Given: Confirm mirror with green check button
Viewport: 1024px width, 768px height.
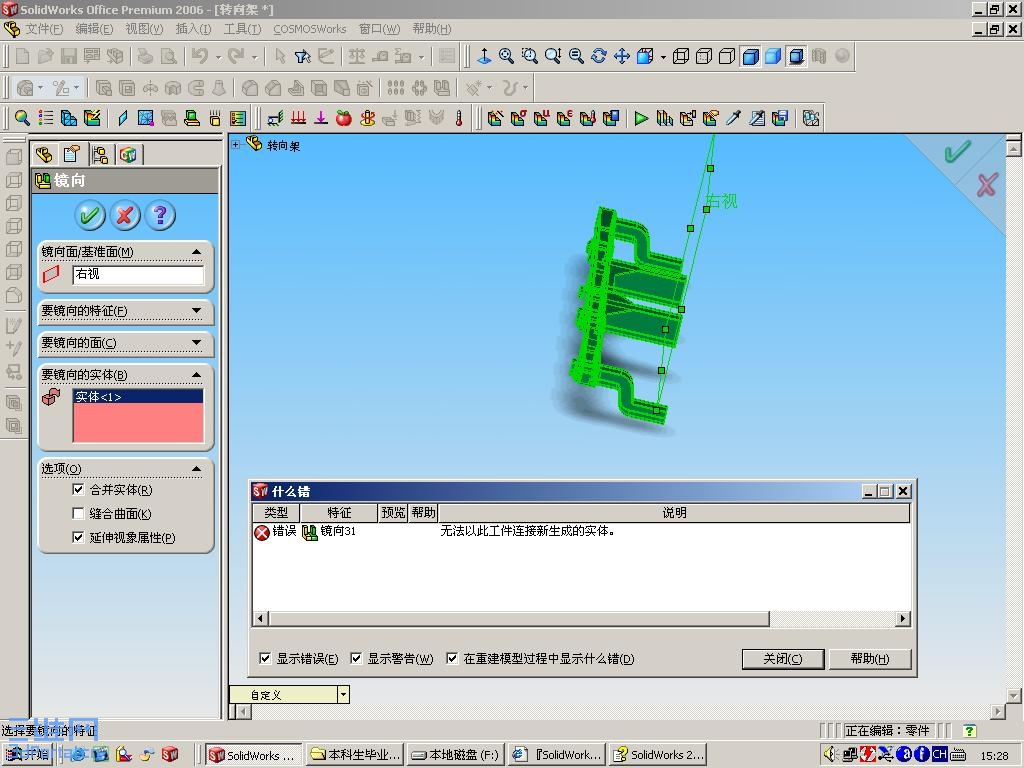Looking at the screenshot, I should pos(89,215).
